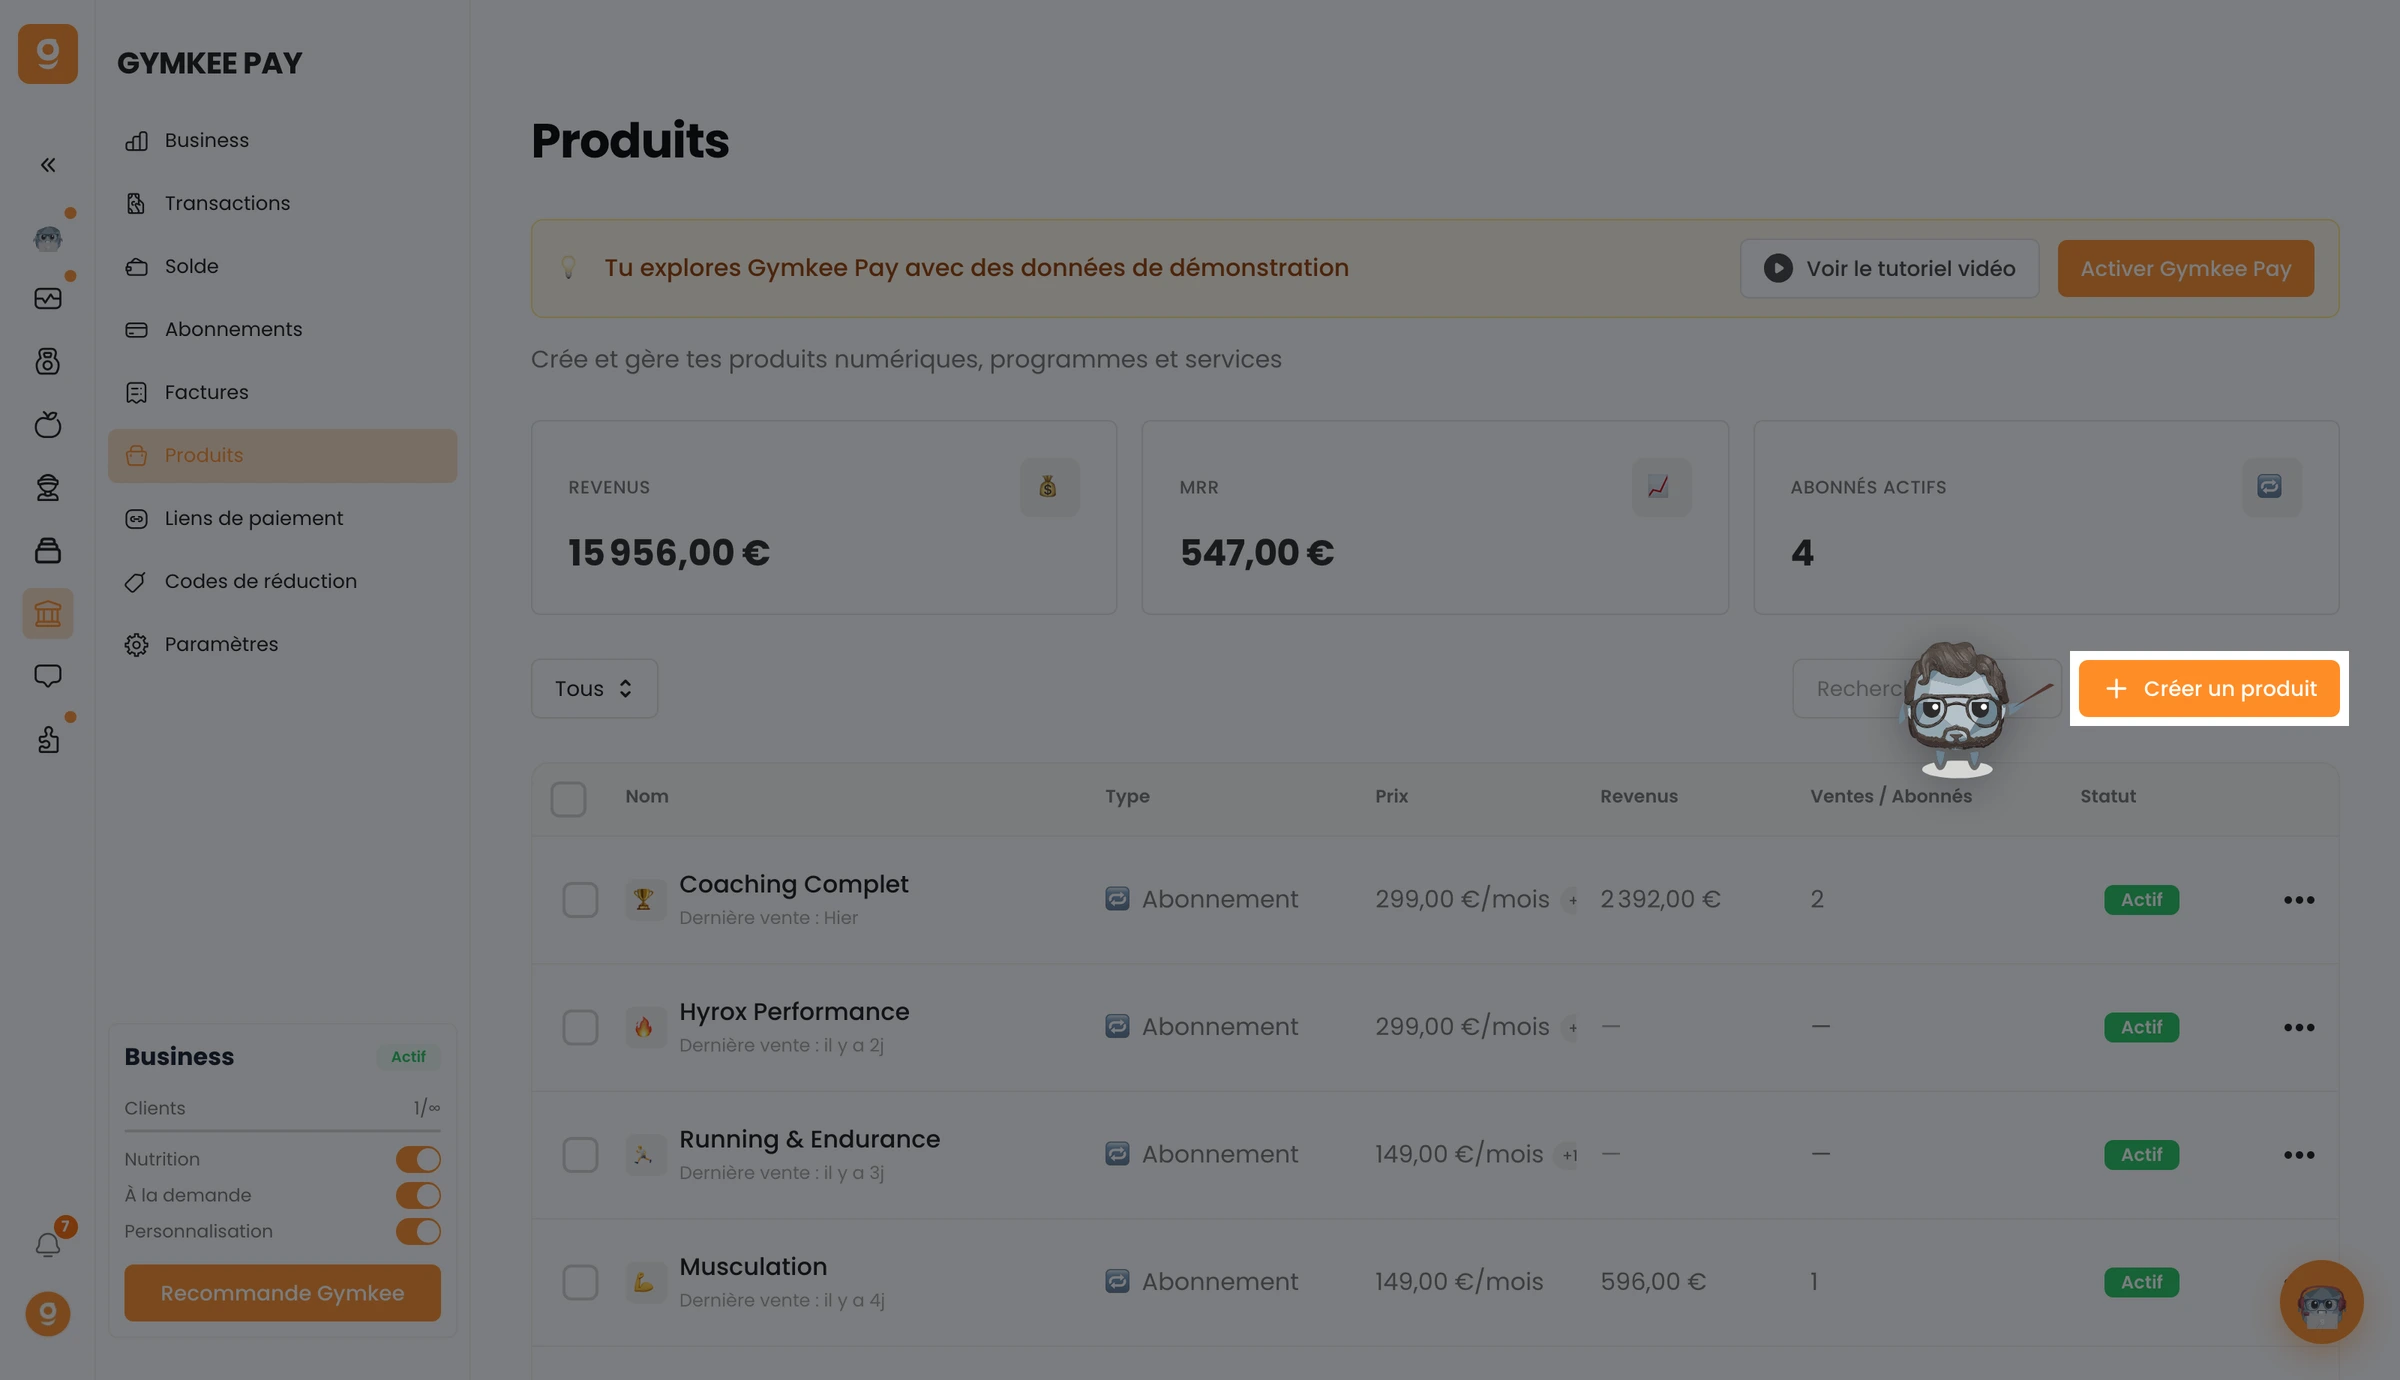Click Créer un produit button
This screenshot has width=2400, height=1380.
pos(2209,688)
